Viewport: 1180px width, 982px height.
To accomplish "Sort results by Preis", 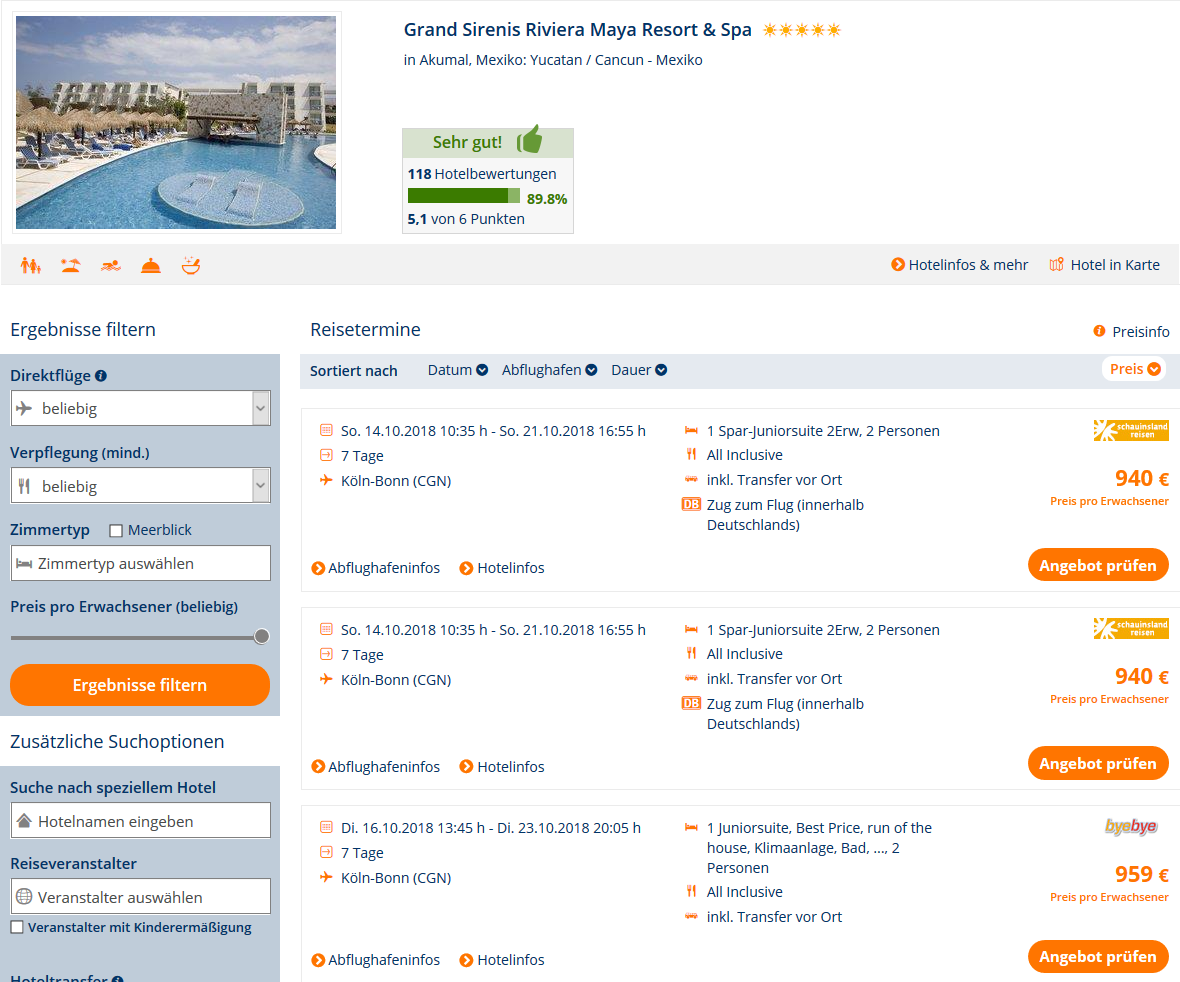I will coord(1135,369).
